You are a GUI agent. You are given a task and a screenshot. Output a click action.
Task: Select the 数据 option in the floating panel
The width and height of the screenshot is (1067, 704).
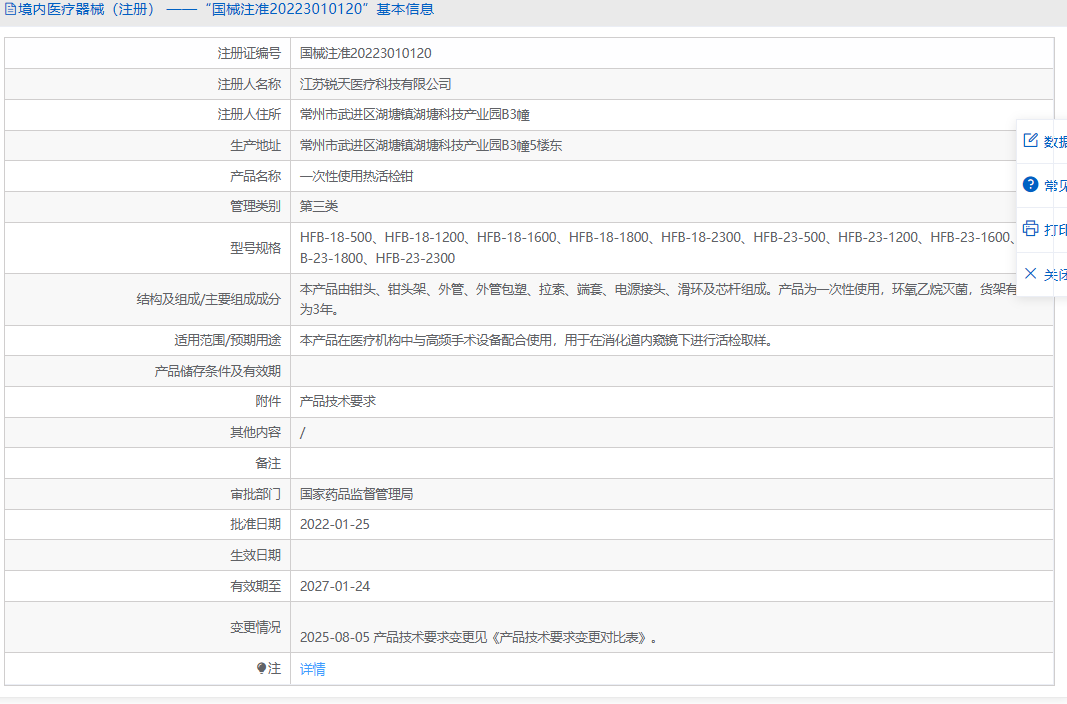pos(1055,141)
